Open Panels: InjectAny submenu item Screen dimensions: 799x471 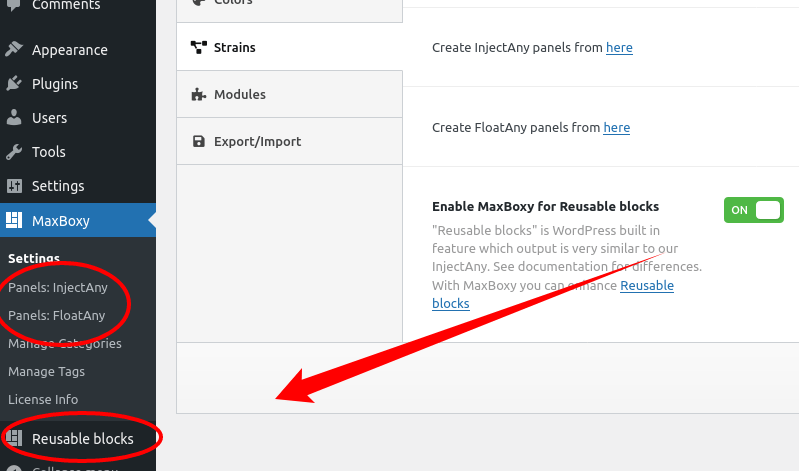[58, 287]
